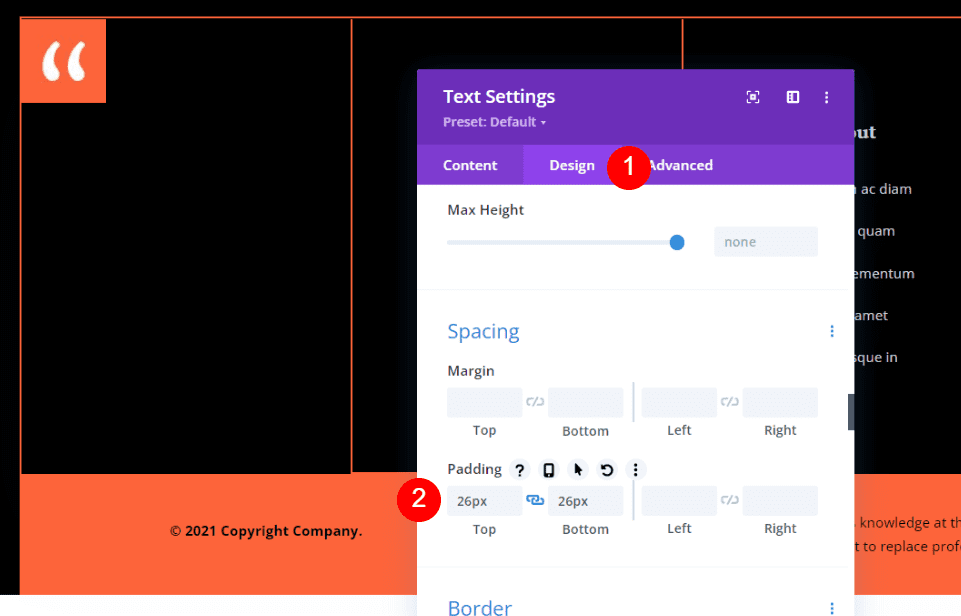
Task: Open the Preset: Default dropdown
Action: [494, 122]
